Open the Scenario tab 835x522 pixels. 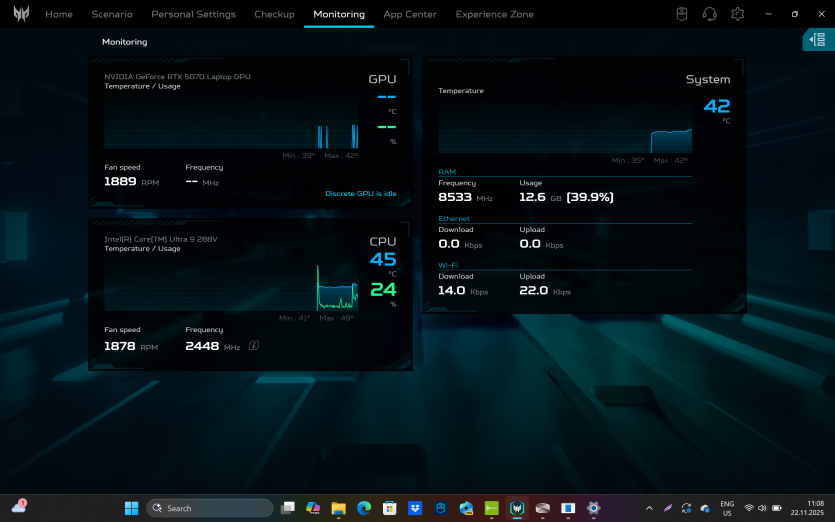click(x=112, y=14)
